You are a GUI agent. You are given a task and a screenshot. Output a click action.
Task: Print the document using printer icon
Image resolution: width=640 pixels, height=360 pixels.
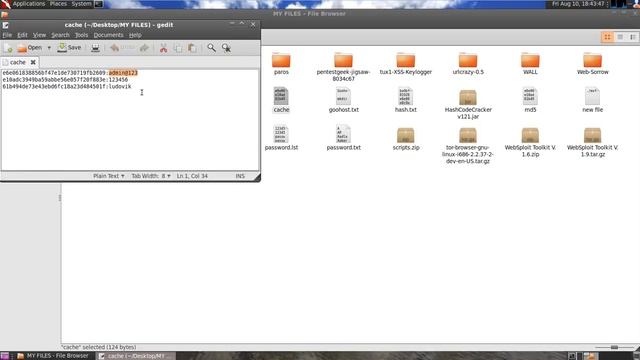click(95, 48)
